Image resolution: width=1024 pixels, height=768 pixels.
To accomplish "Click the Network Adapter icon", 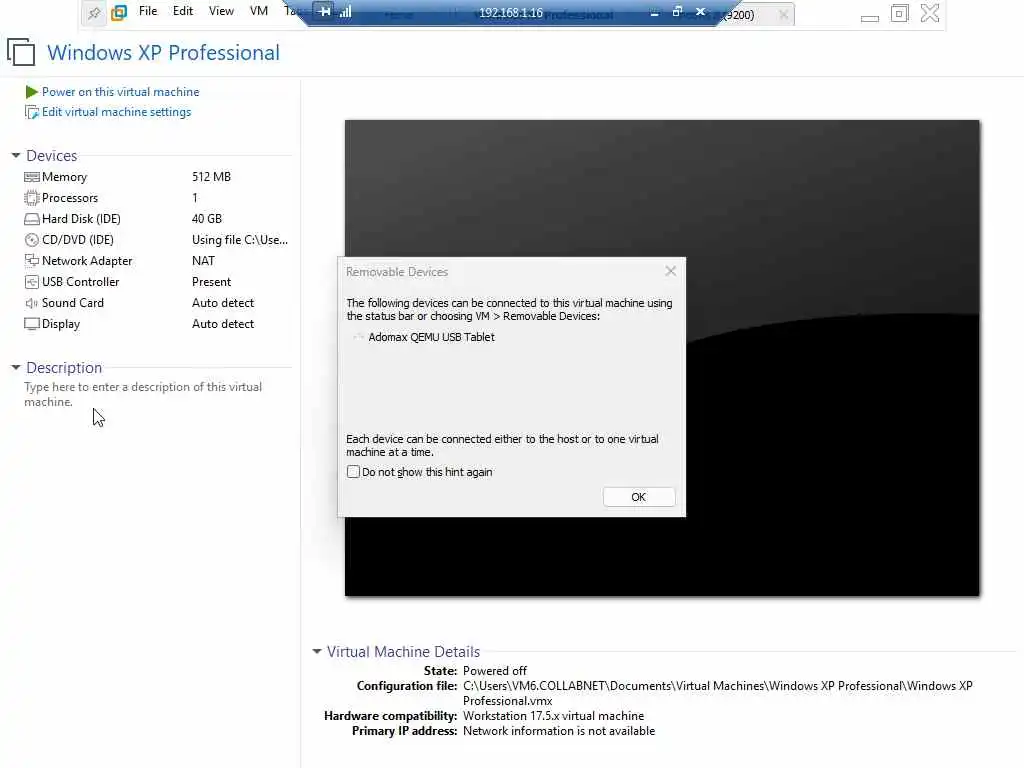I will tap(31, 261).
